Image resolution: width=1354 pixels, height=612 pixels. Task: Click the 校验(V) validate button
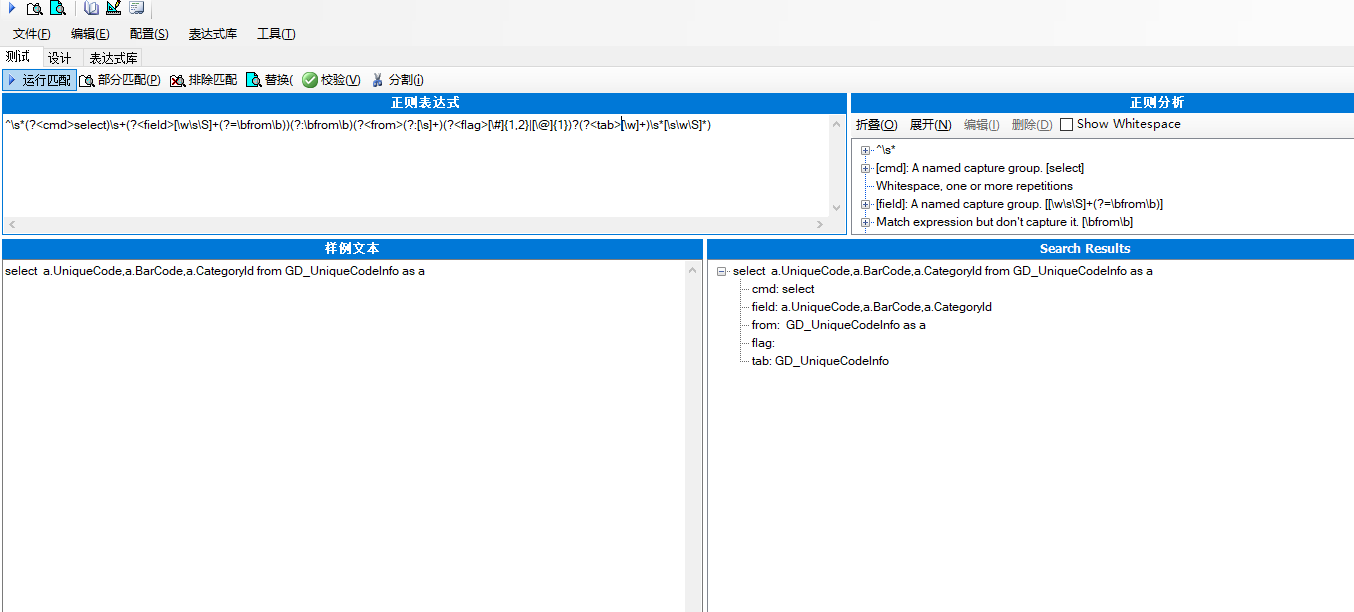pos(331,80)
